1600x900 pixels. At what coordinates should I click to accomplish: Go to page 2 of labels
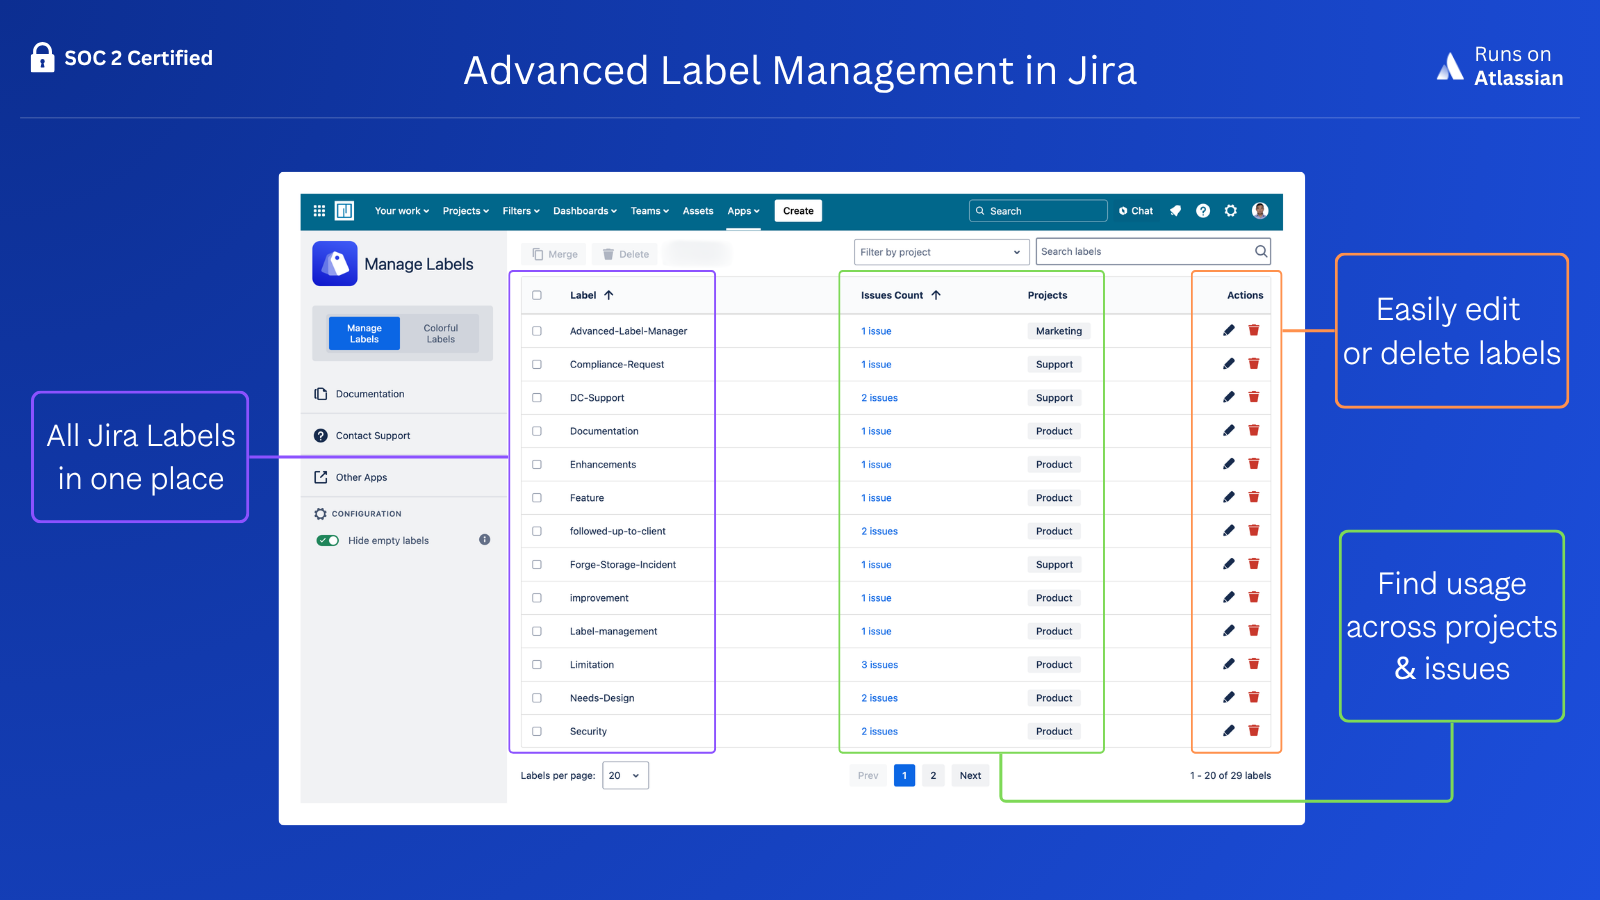[933, 775]
